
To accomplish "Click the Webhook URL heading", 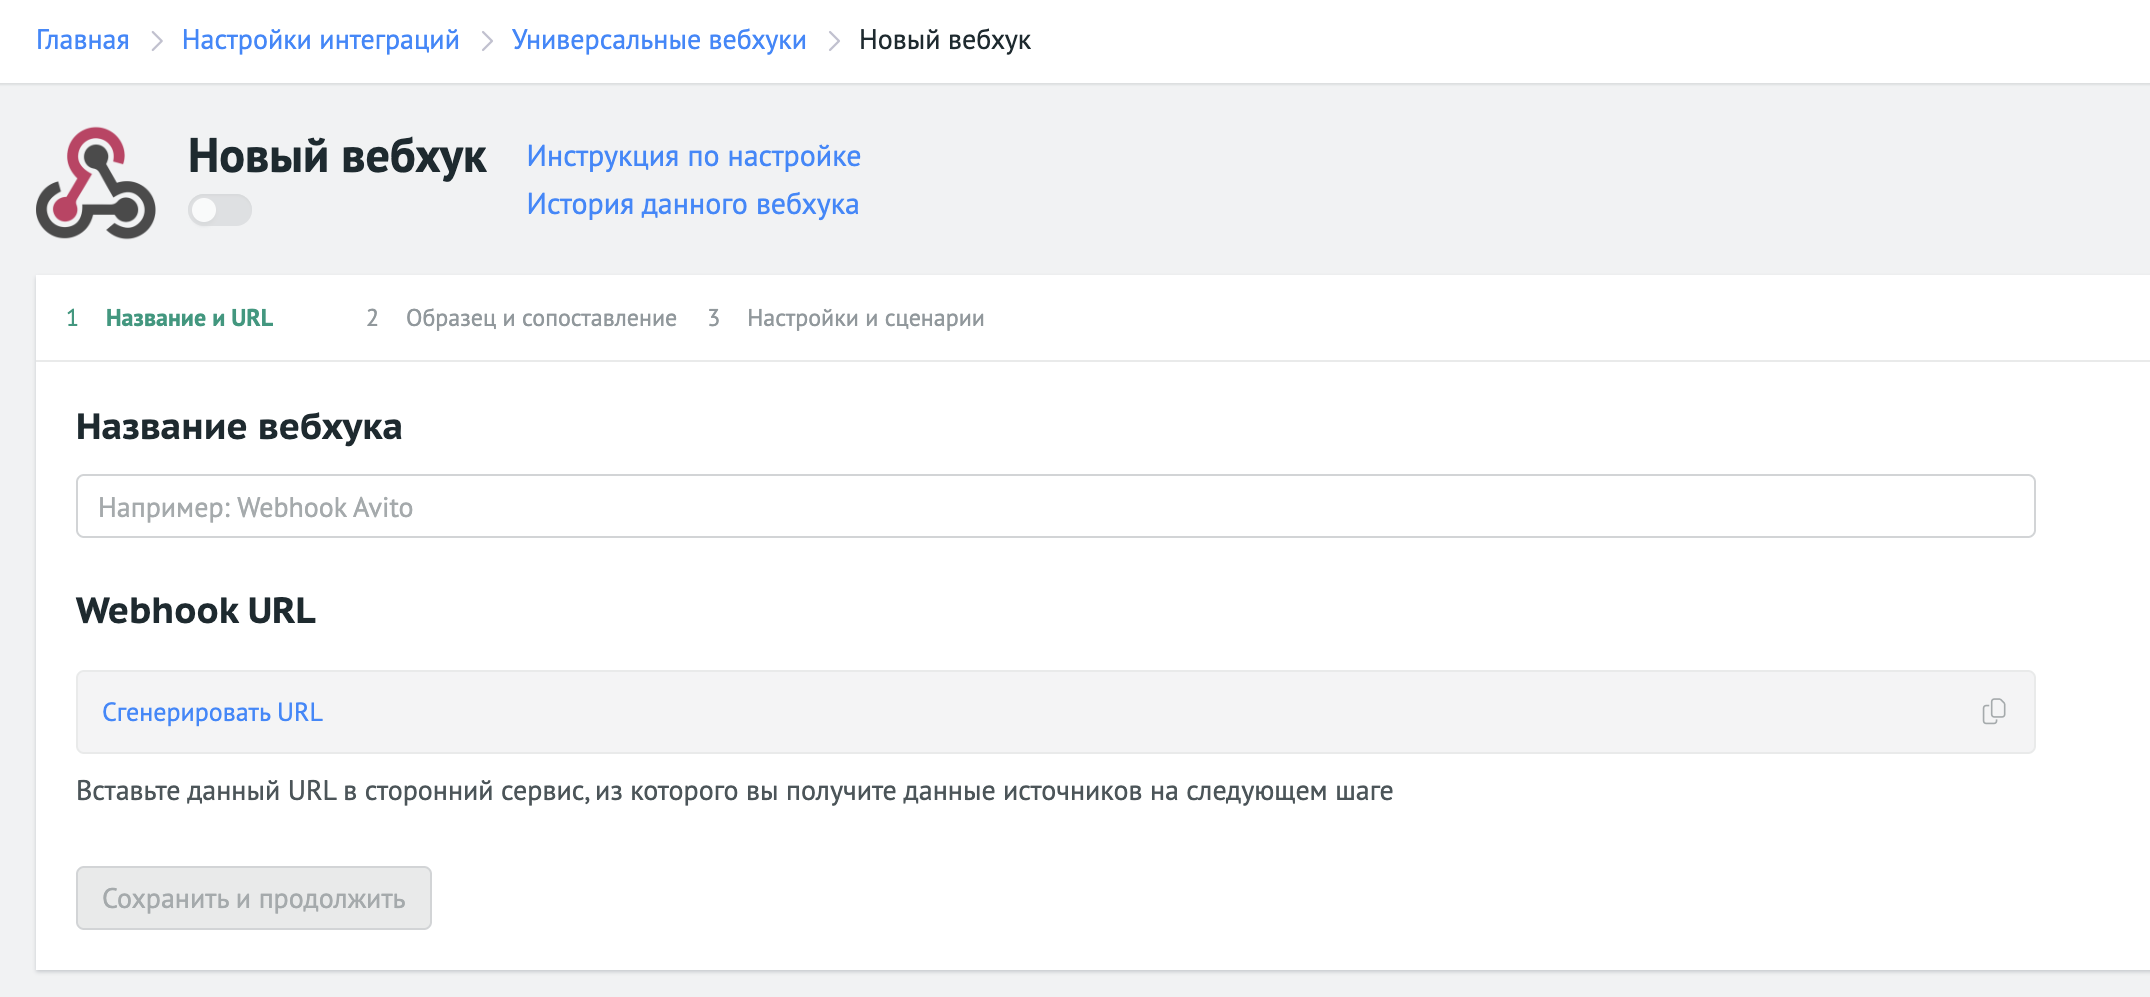I will pyautogui.click(x=196, y=610).
